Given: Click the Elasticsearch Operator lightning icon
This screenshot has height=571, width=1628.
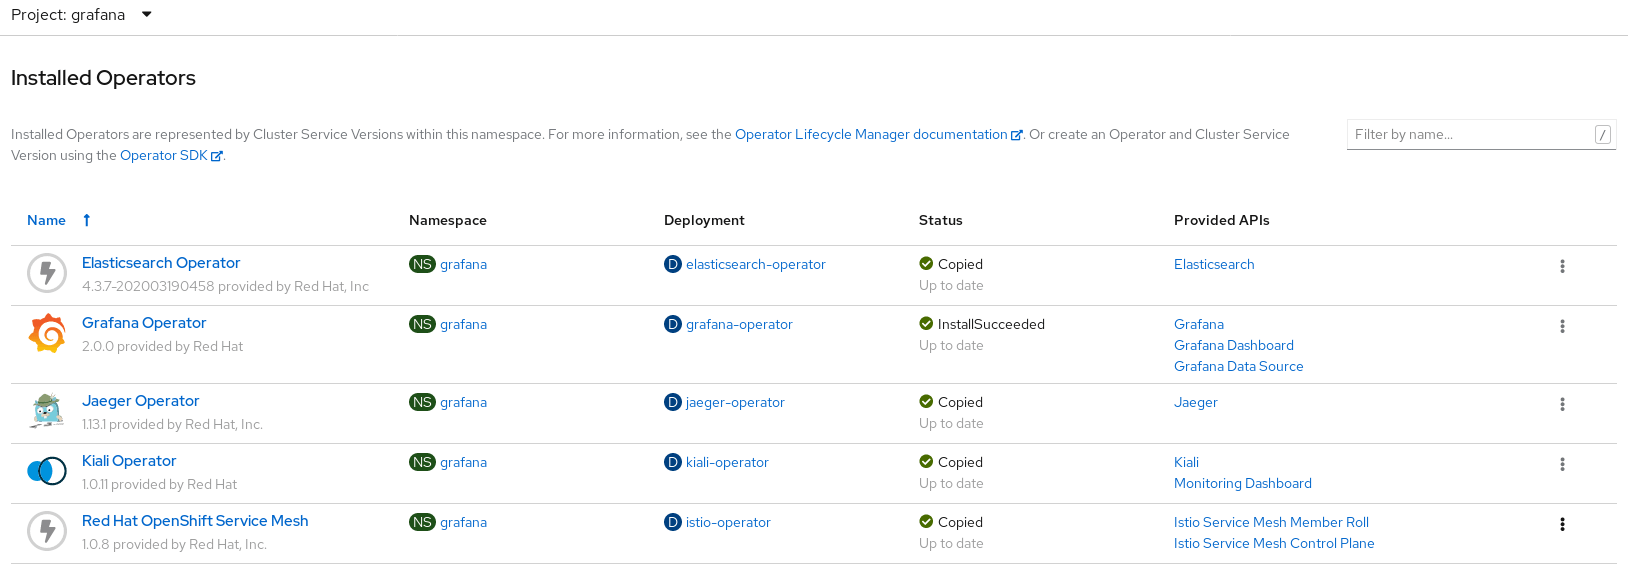Looking at the screenshot, I should pyautogui.click(x=47, y=273).
